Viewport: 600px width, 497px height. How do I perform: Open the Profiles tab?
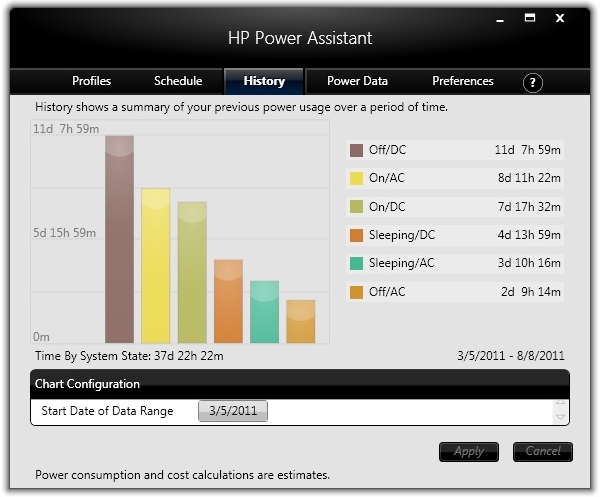pos(91,81)
